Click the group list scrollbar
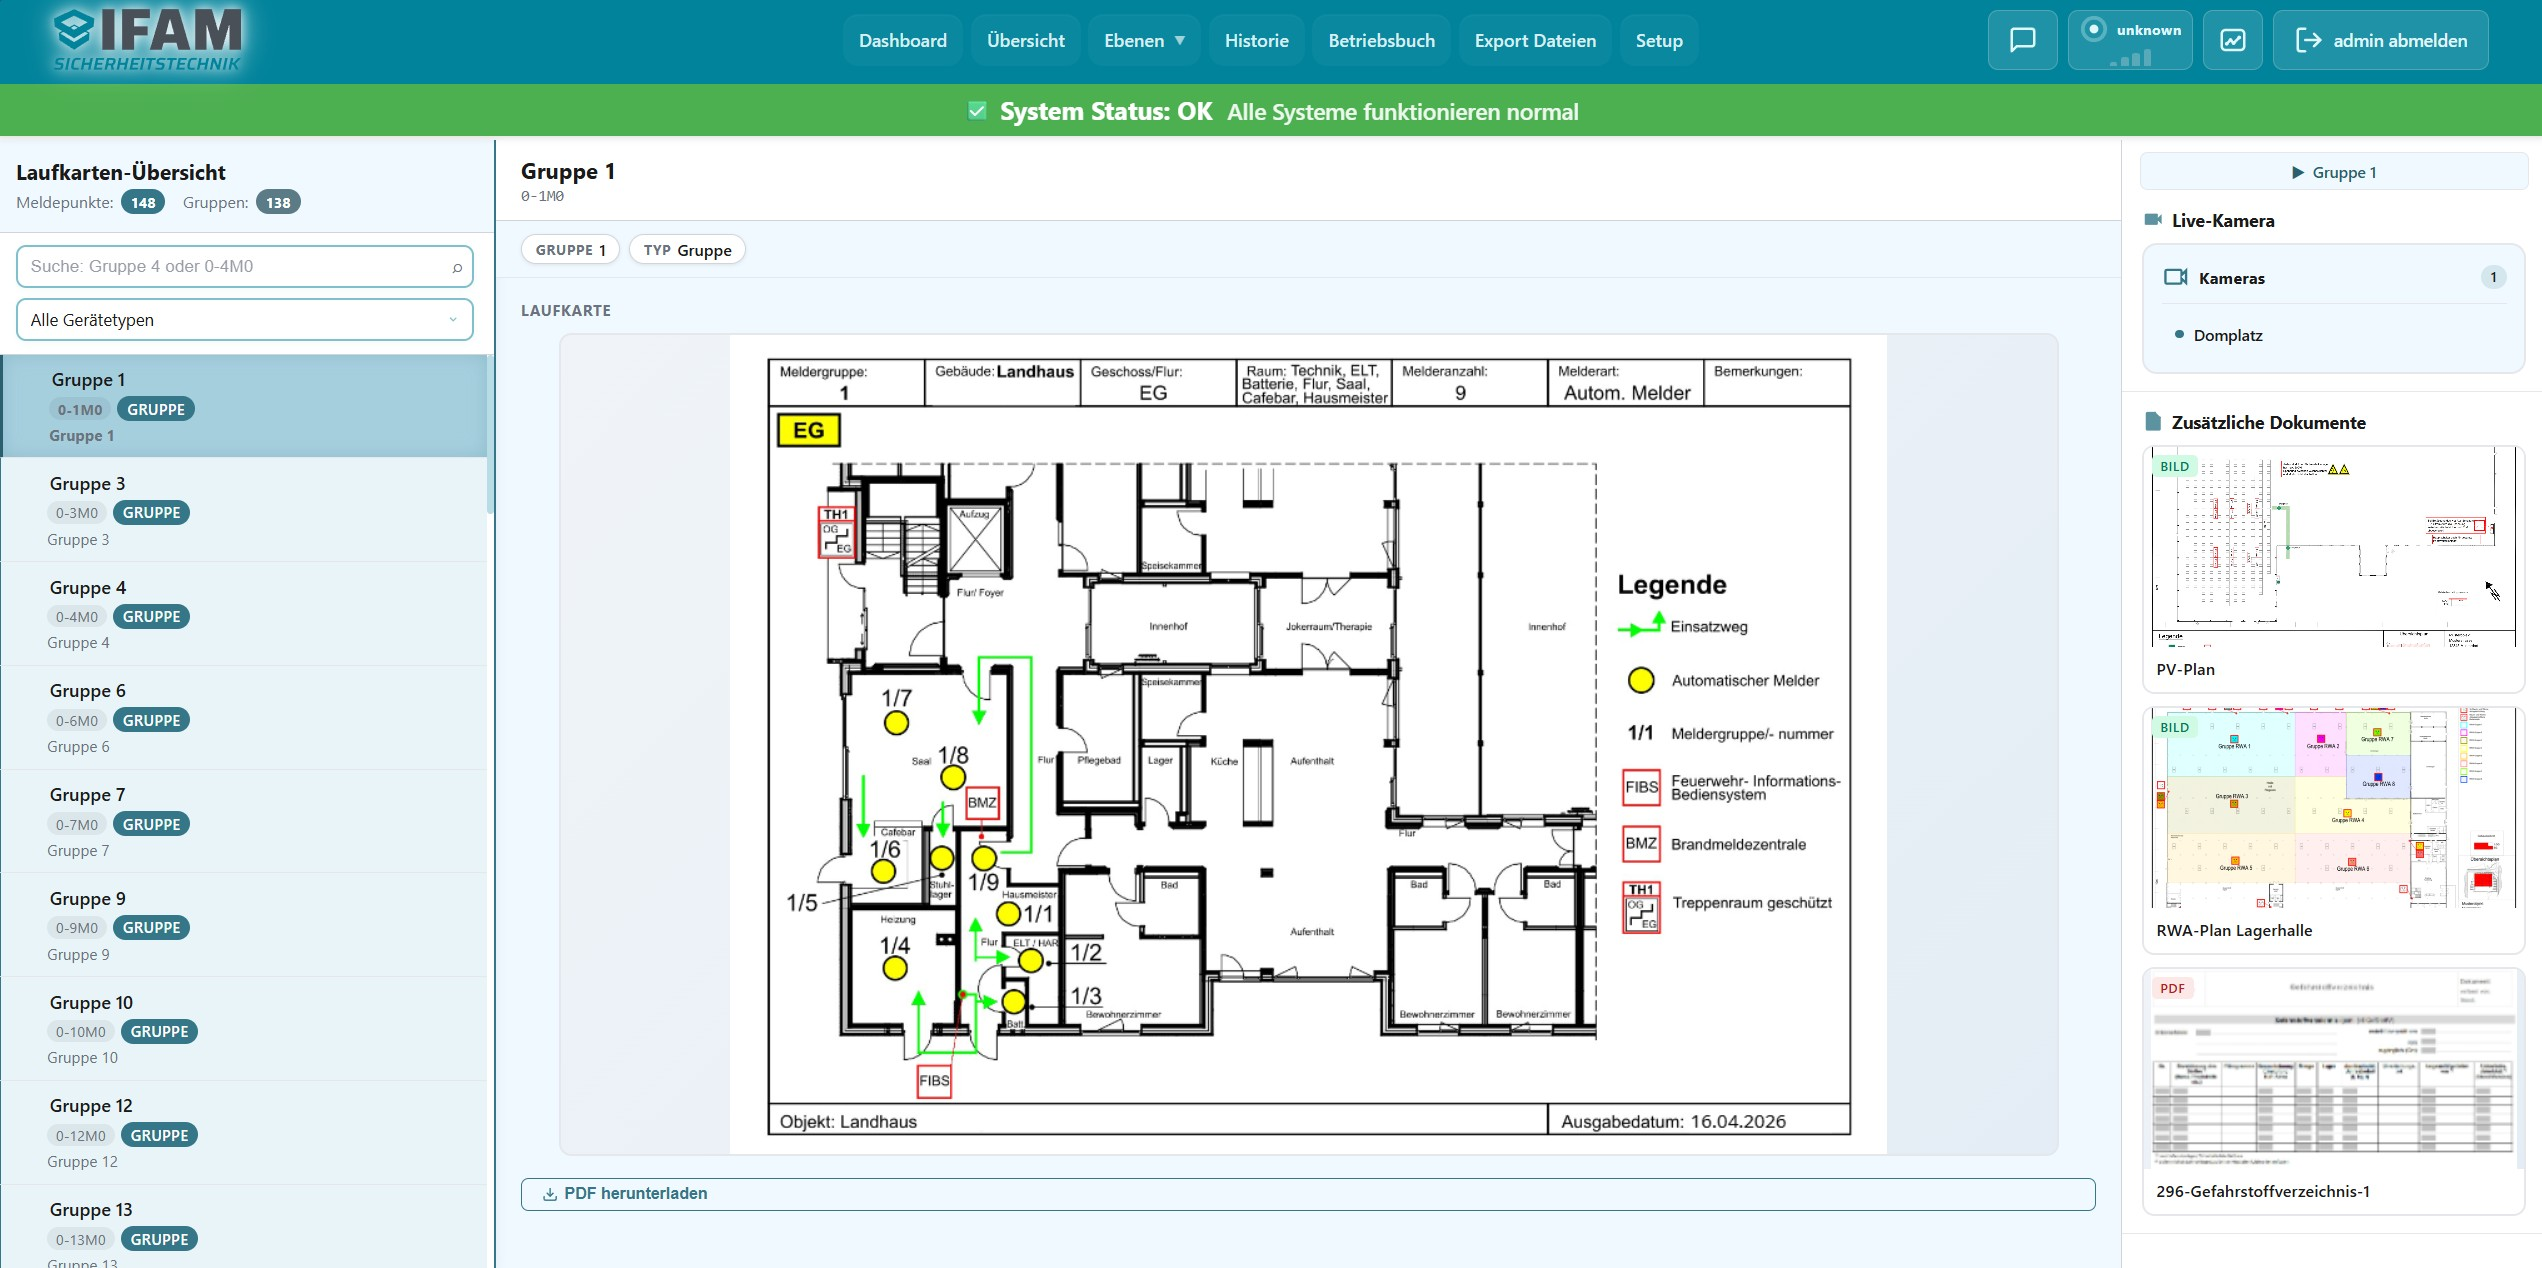 pos(490,435)
